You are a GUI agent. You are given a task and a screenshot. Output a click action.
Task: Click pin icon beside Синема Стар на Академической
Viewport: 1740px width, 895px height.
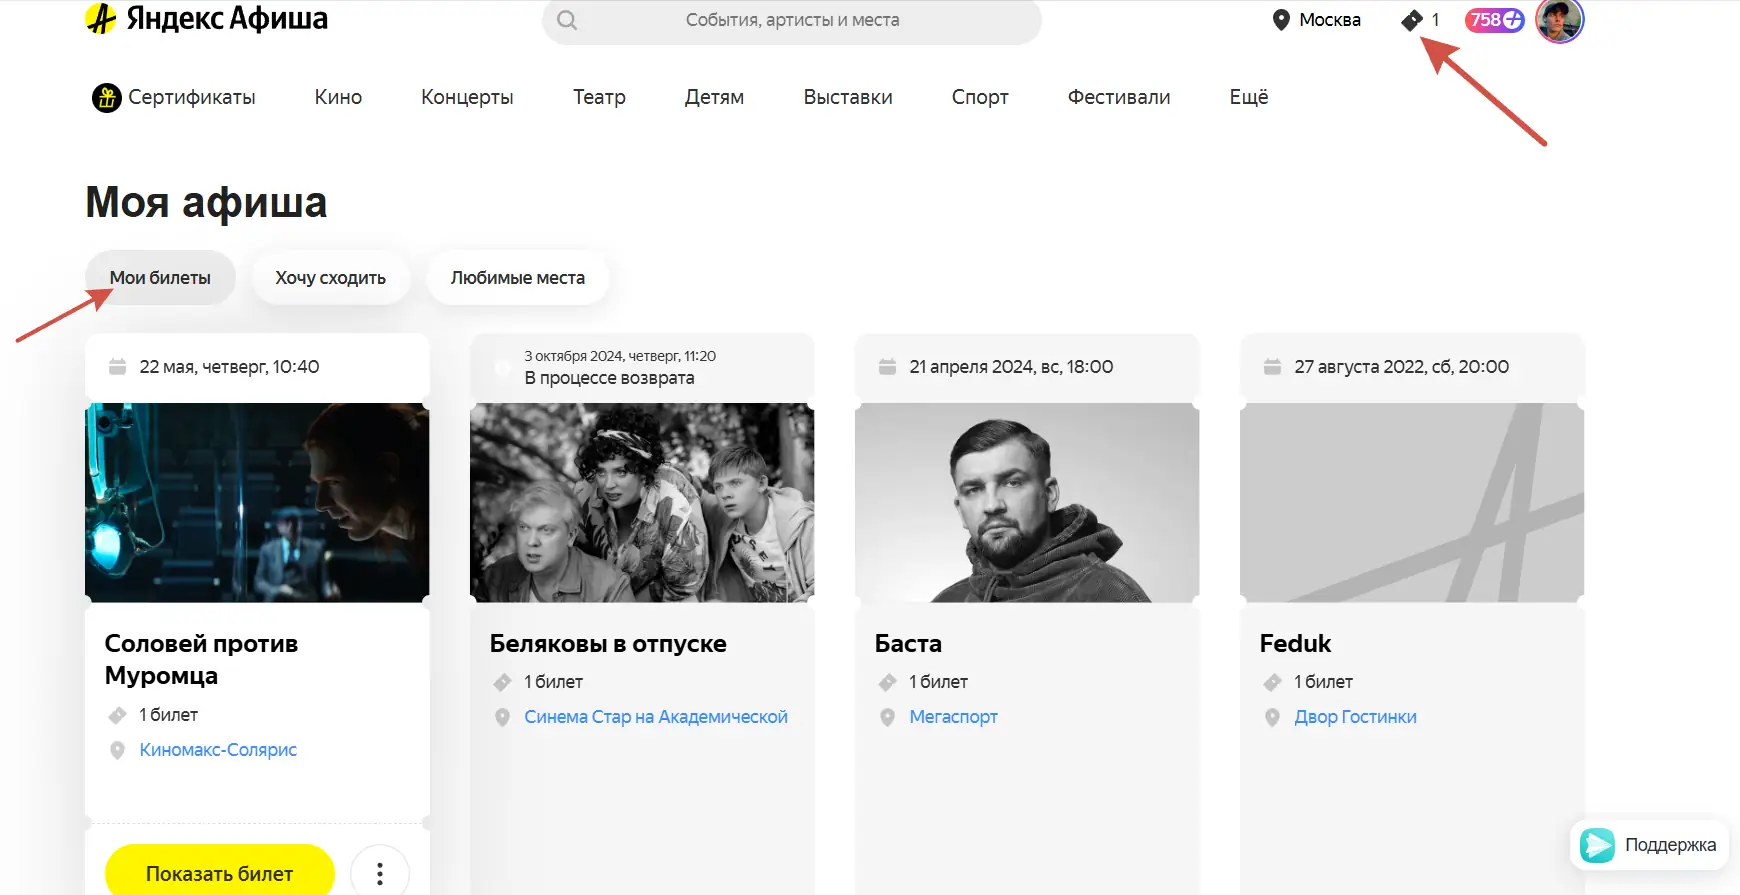[x=502, y=717]
